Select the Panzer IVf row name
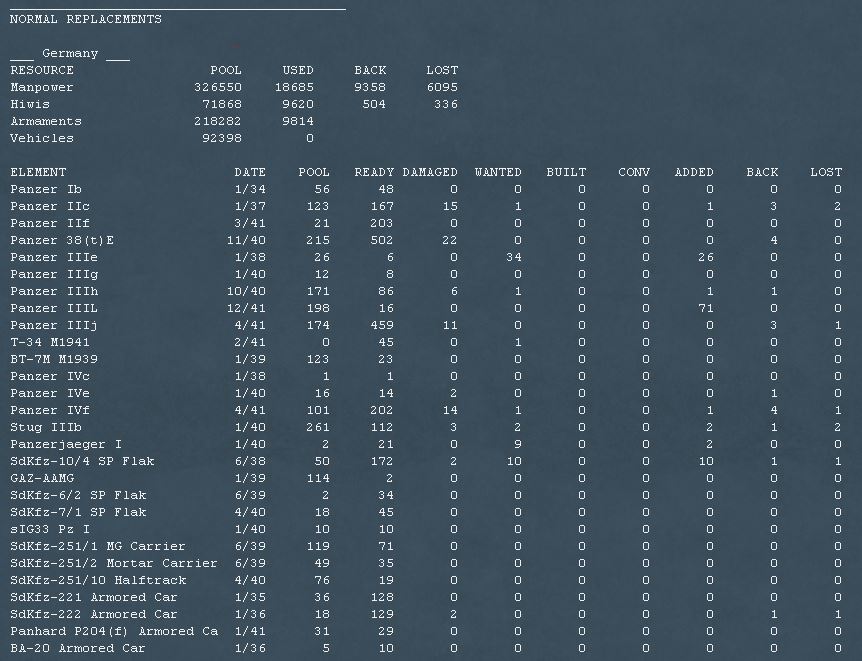Screen dimensions: 862x661 point(50,411)
